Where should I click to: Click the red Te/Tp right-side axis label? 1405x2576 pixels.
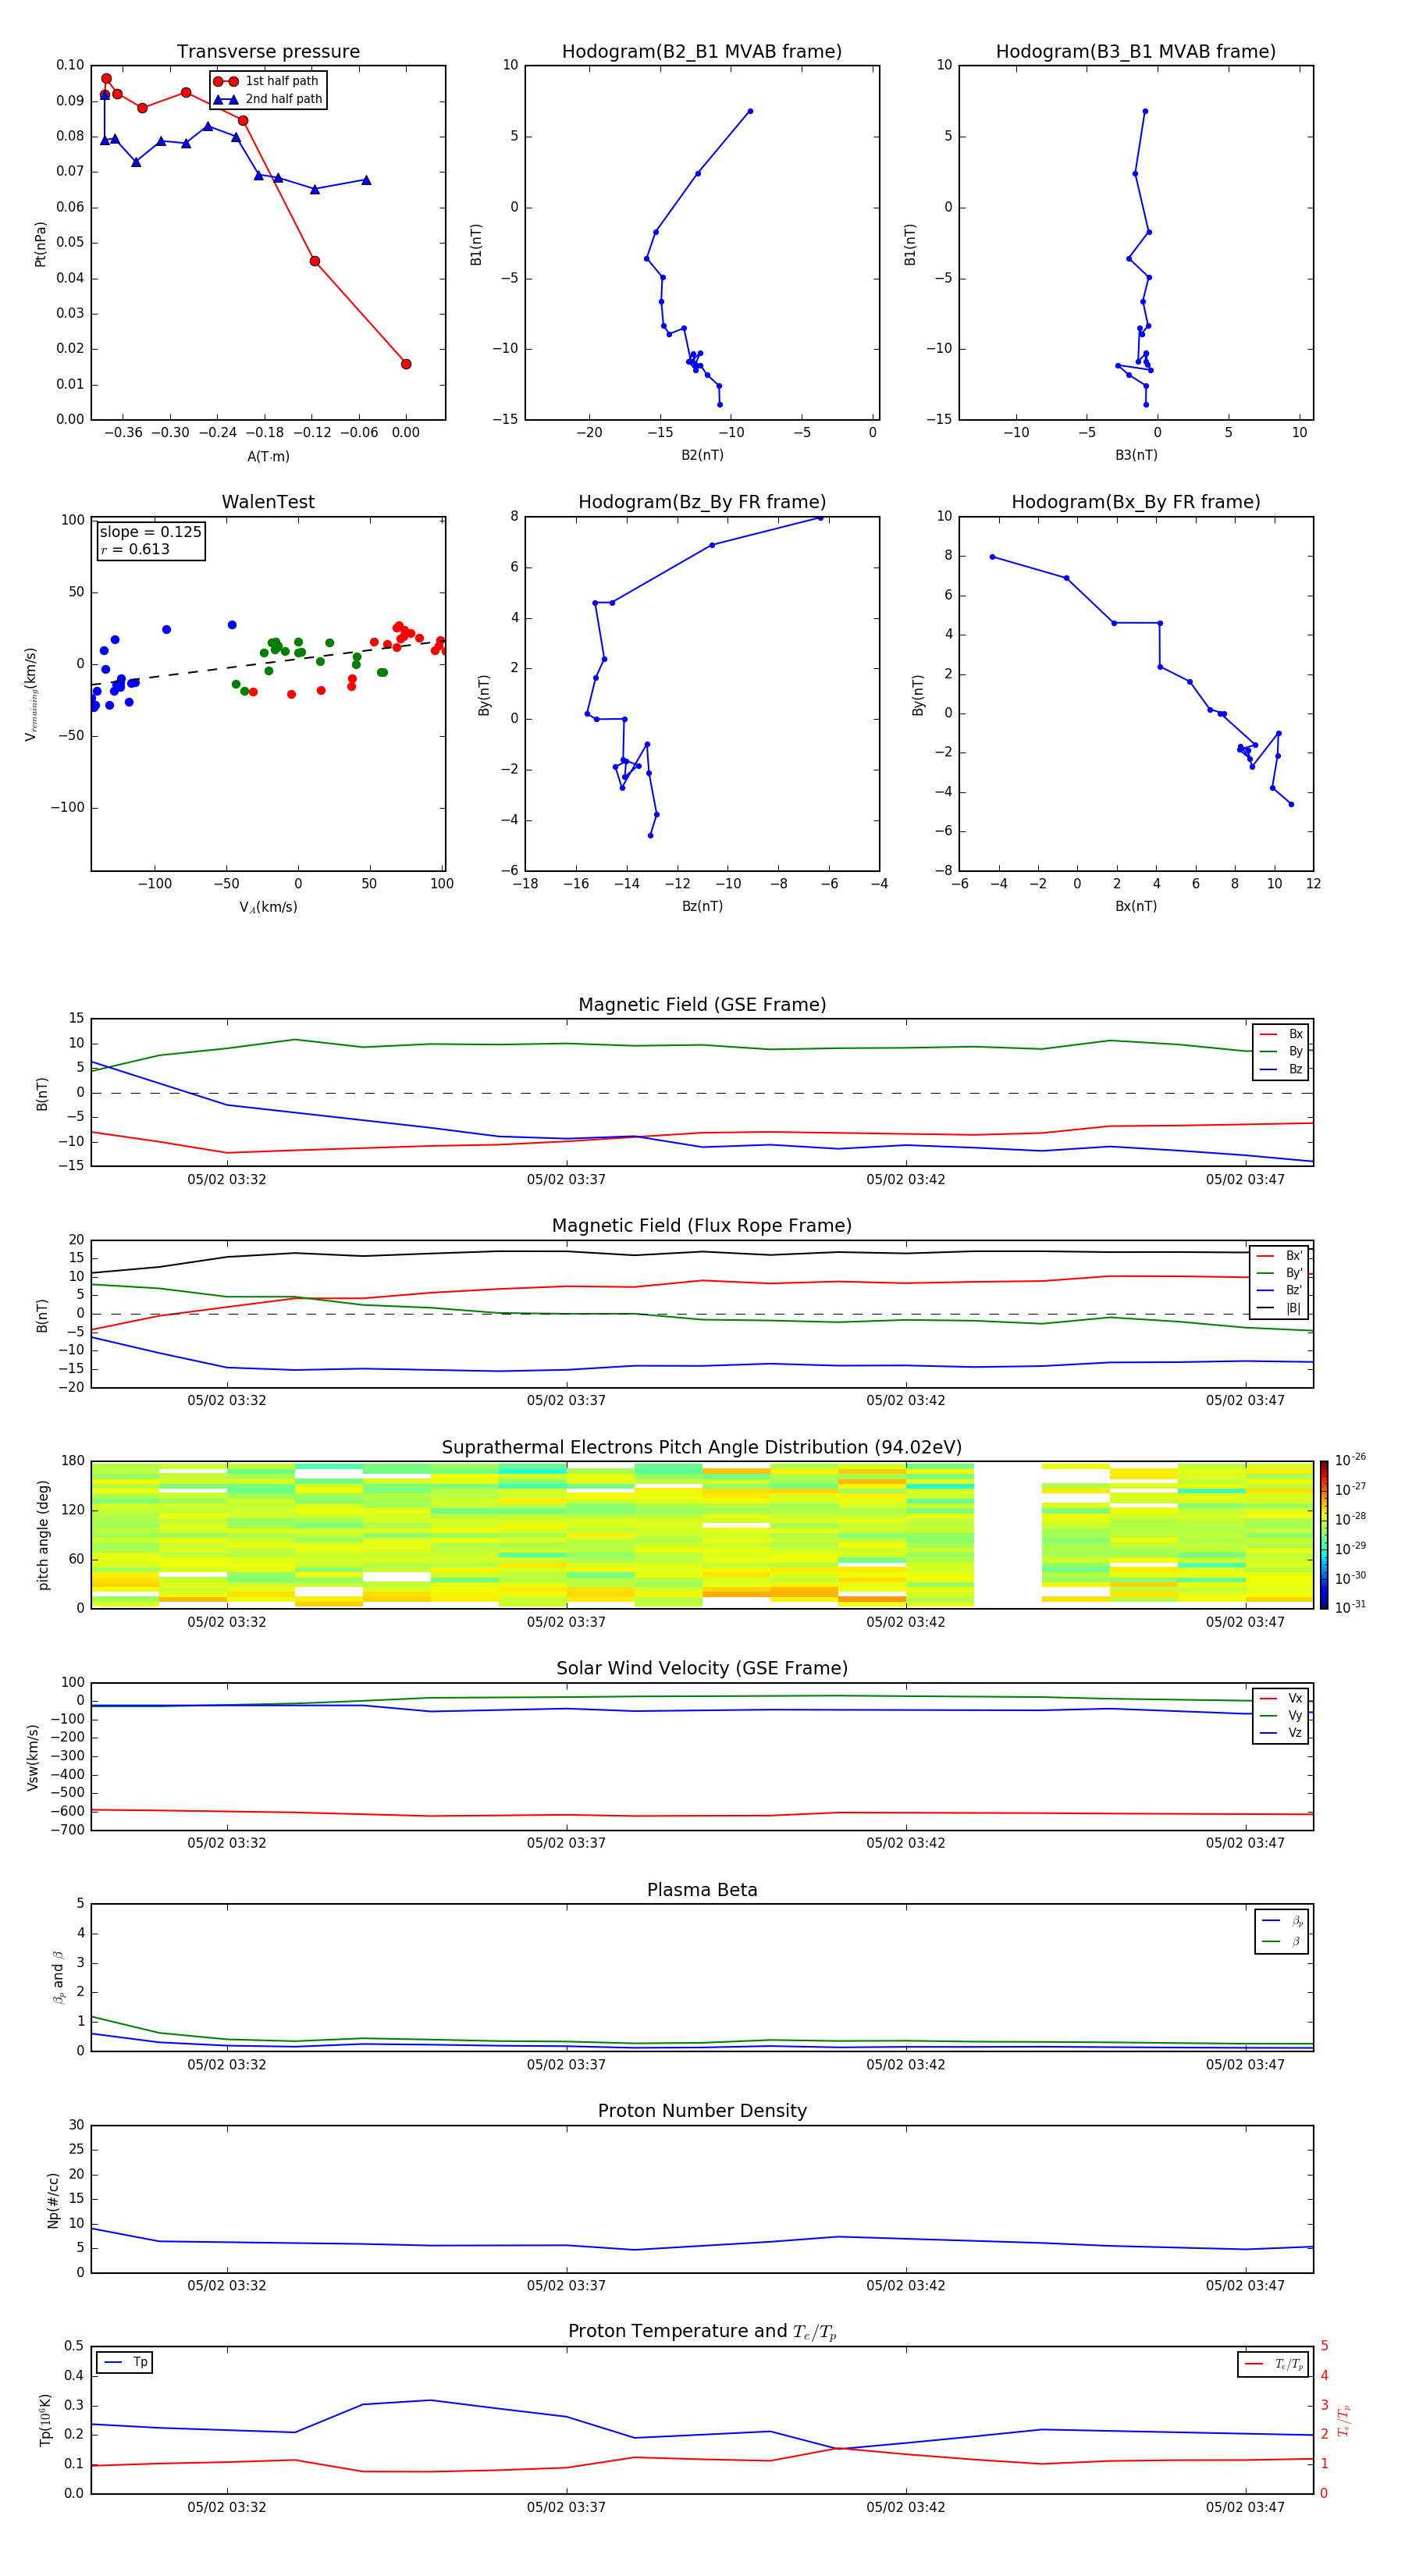click(x=1343, y=2420)
